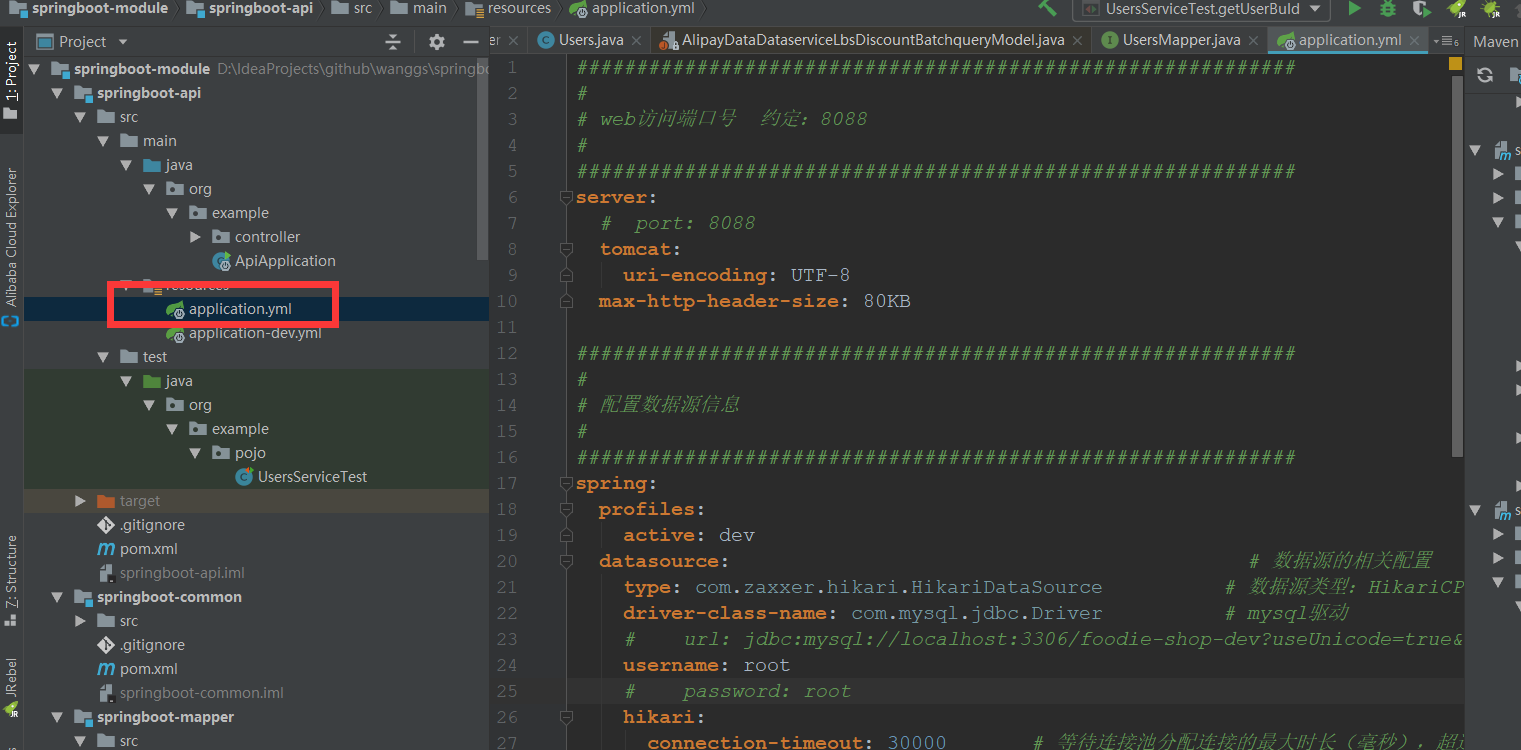
Task: Expand the controller package
Action: coord(196,237)
